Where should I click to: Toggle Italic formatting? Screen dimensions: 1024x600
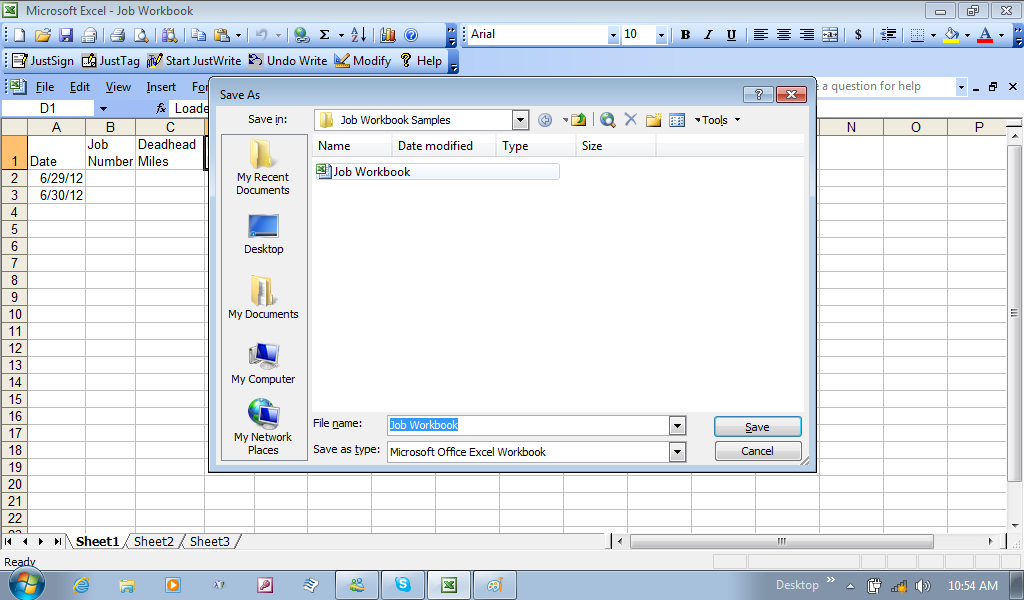tap(708, 35)
